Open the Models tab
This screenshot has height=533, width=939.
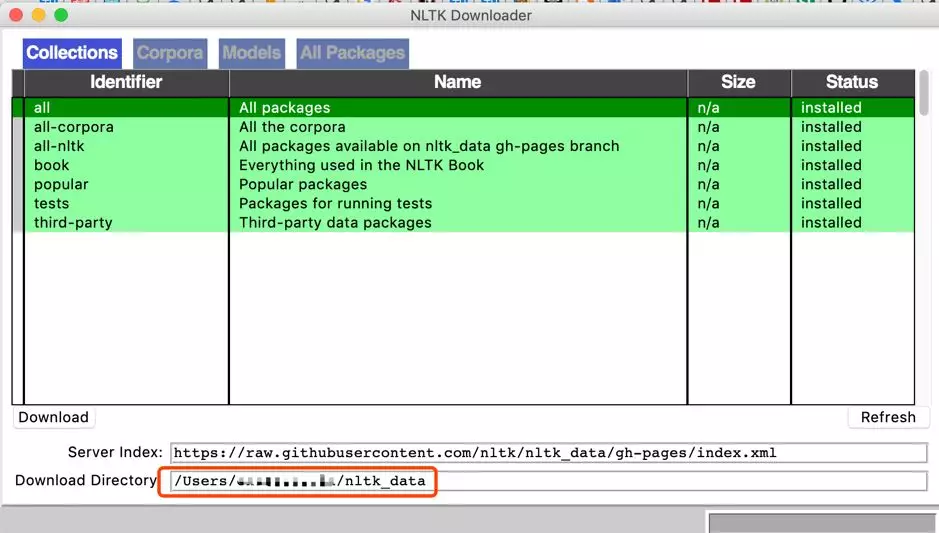click(252, 53)
